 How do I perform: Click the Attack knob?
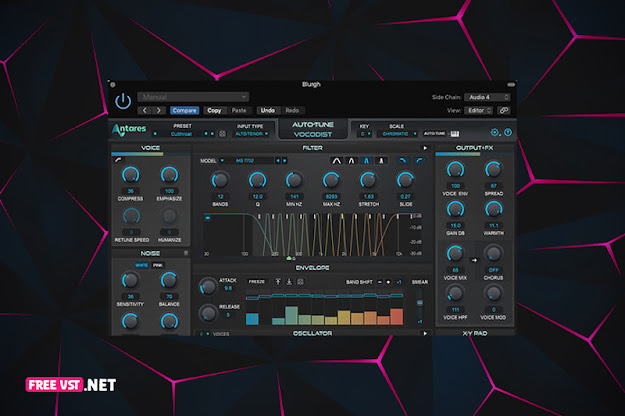(x=208, y=286)
